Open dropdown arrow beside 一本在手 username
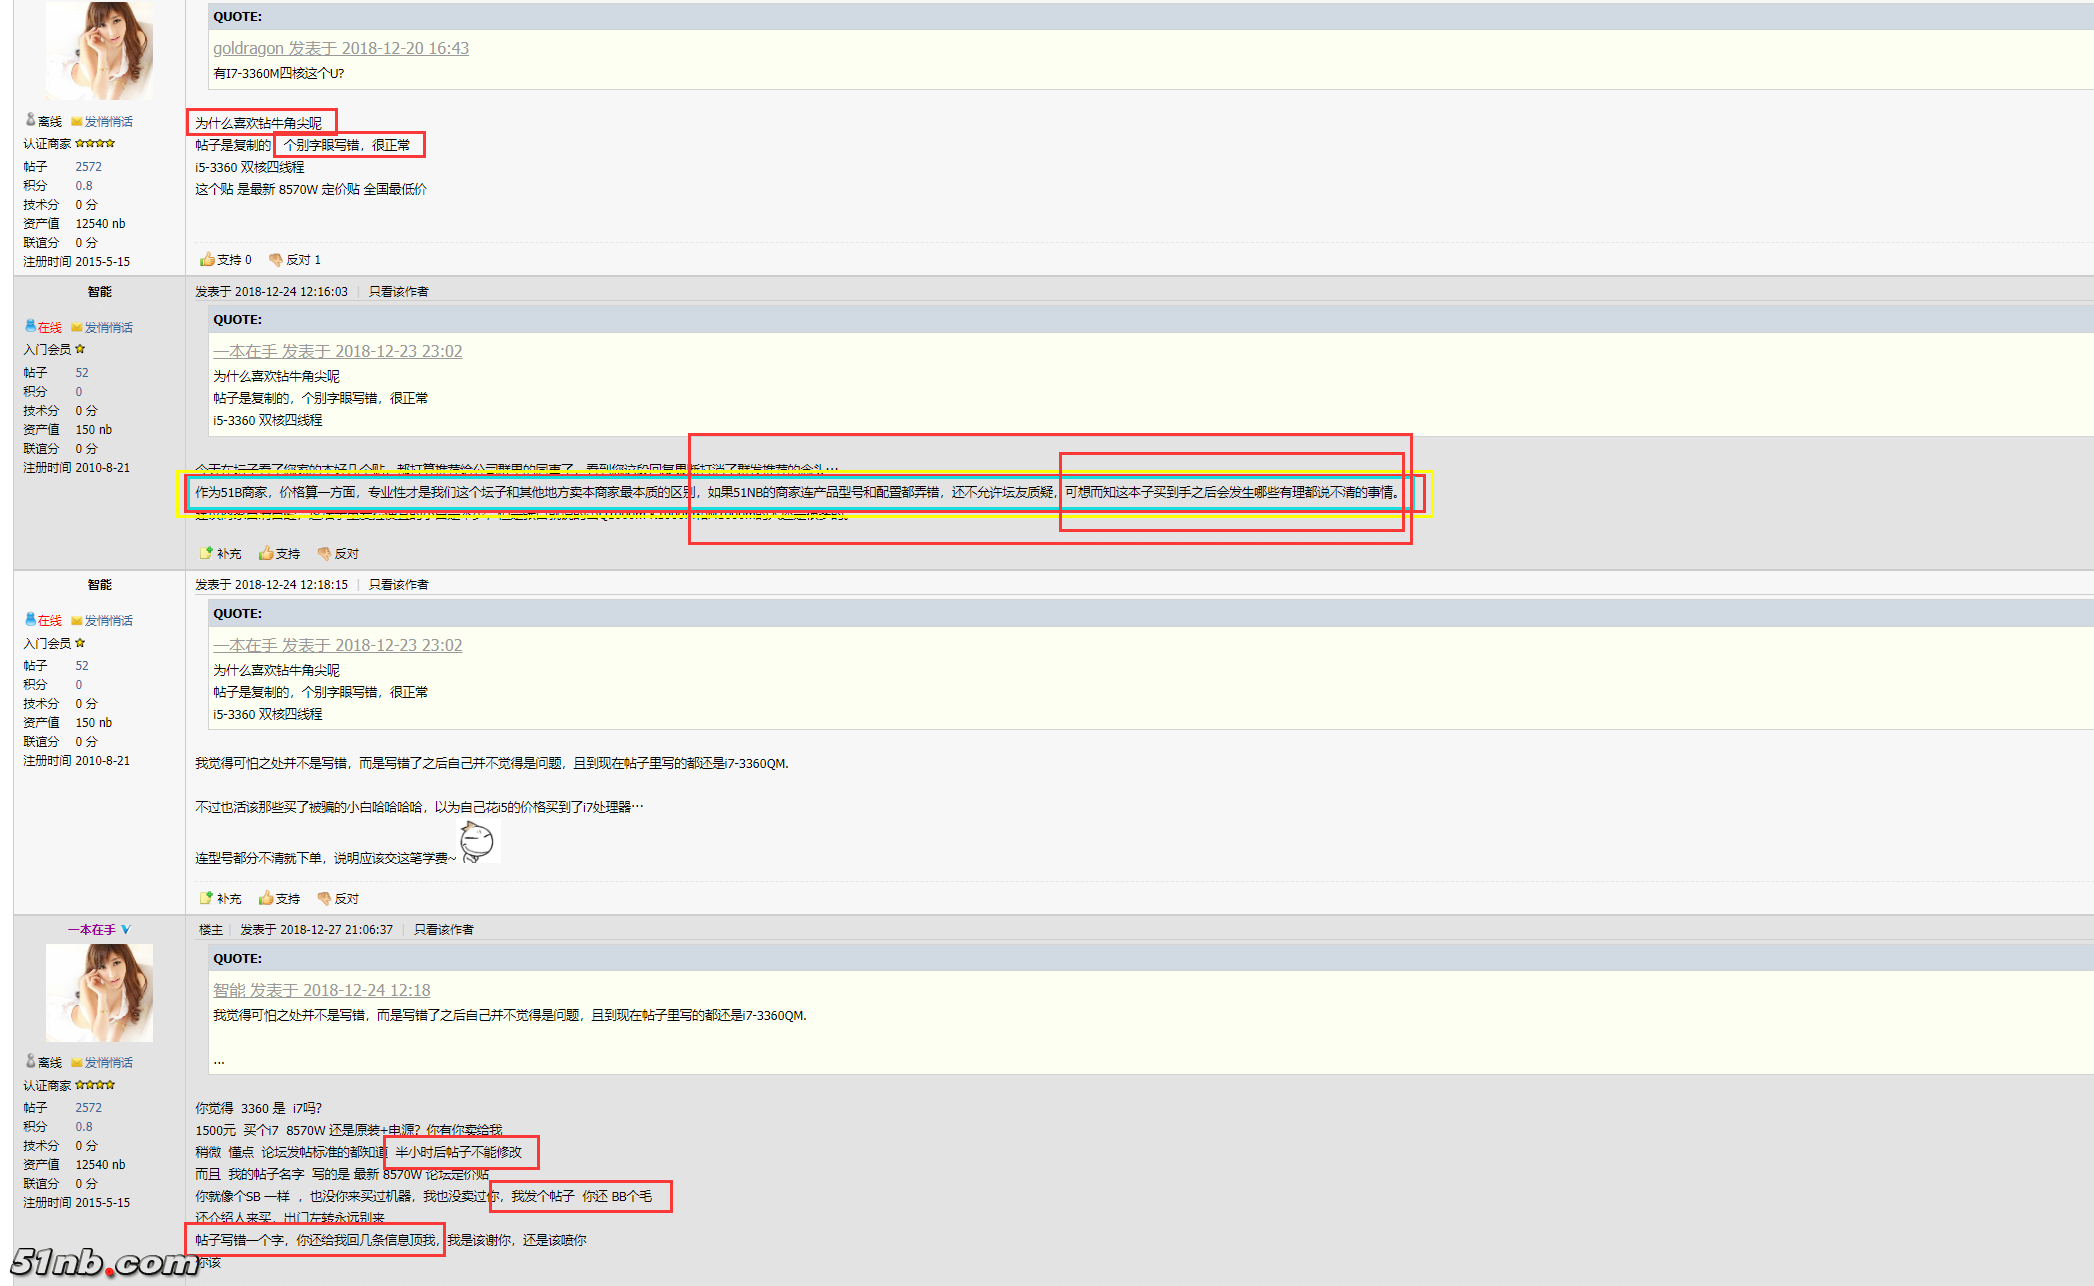This screenshot has height=1286, width=2094. [126, 930]
